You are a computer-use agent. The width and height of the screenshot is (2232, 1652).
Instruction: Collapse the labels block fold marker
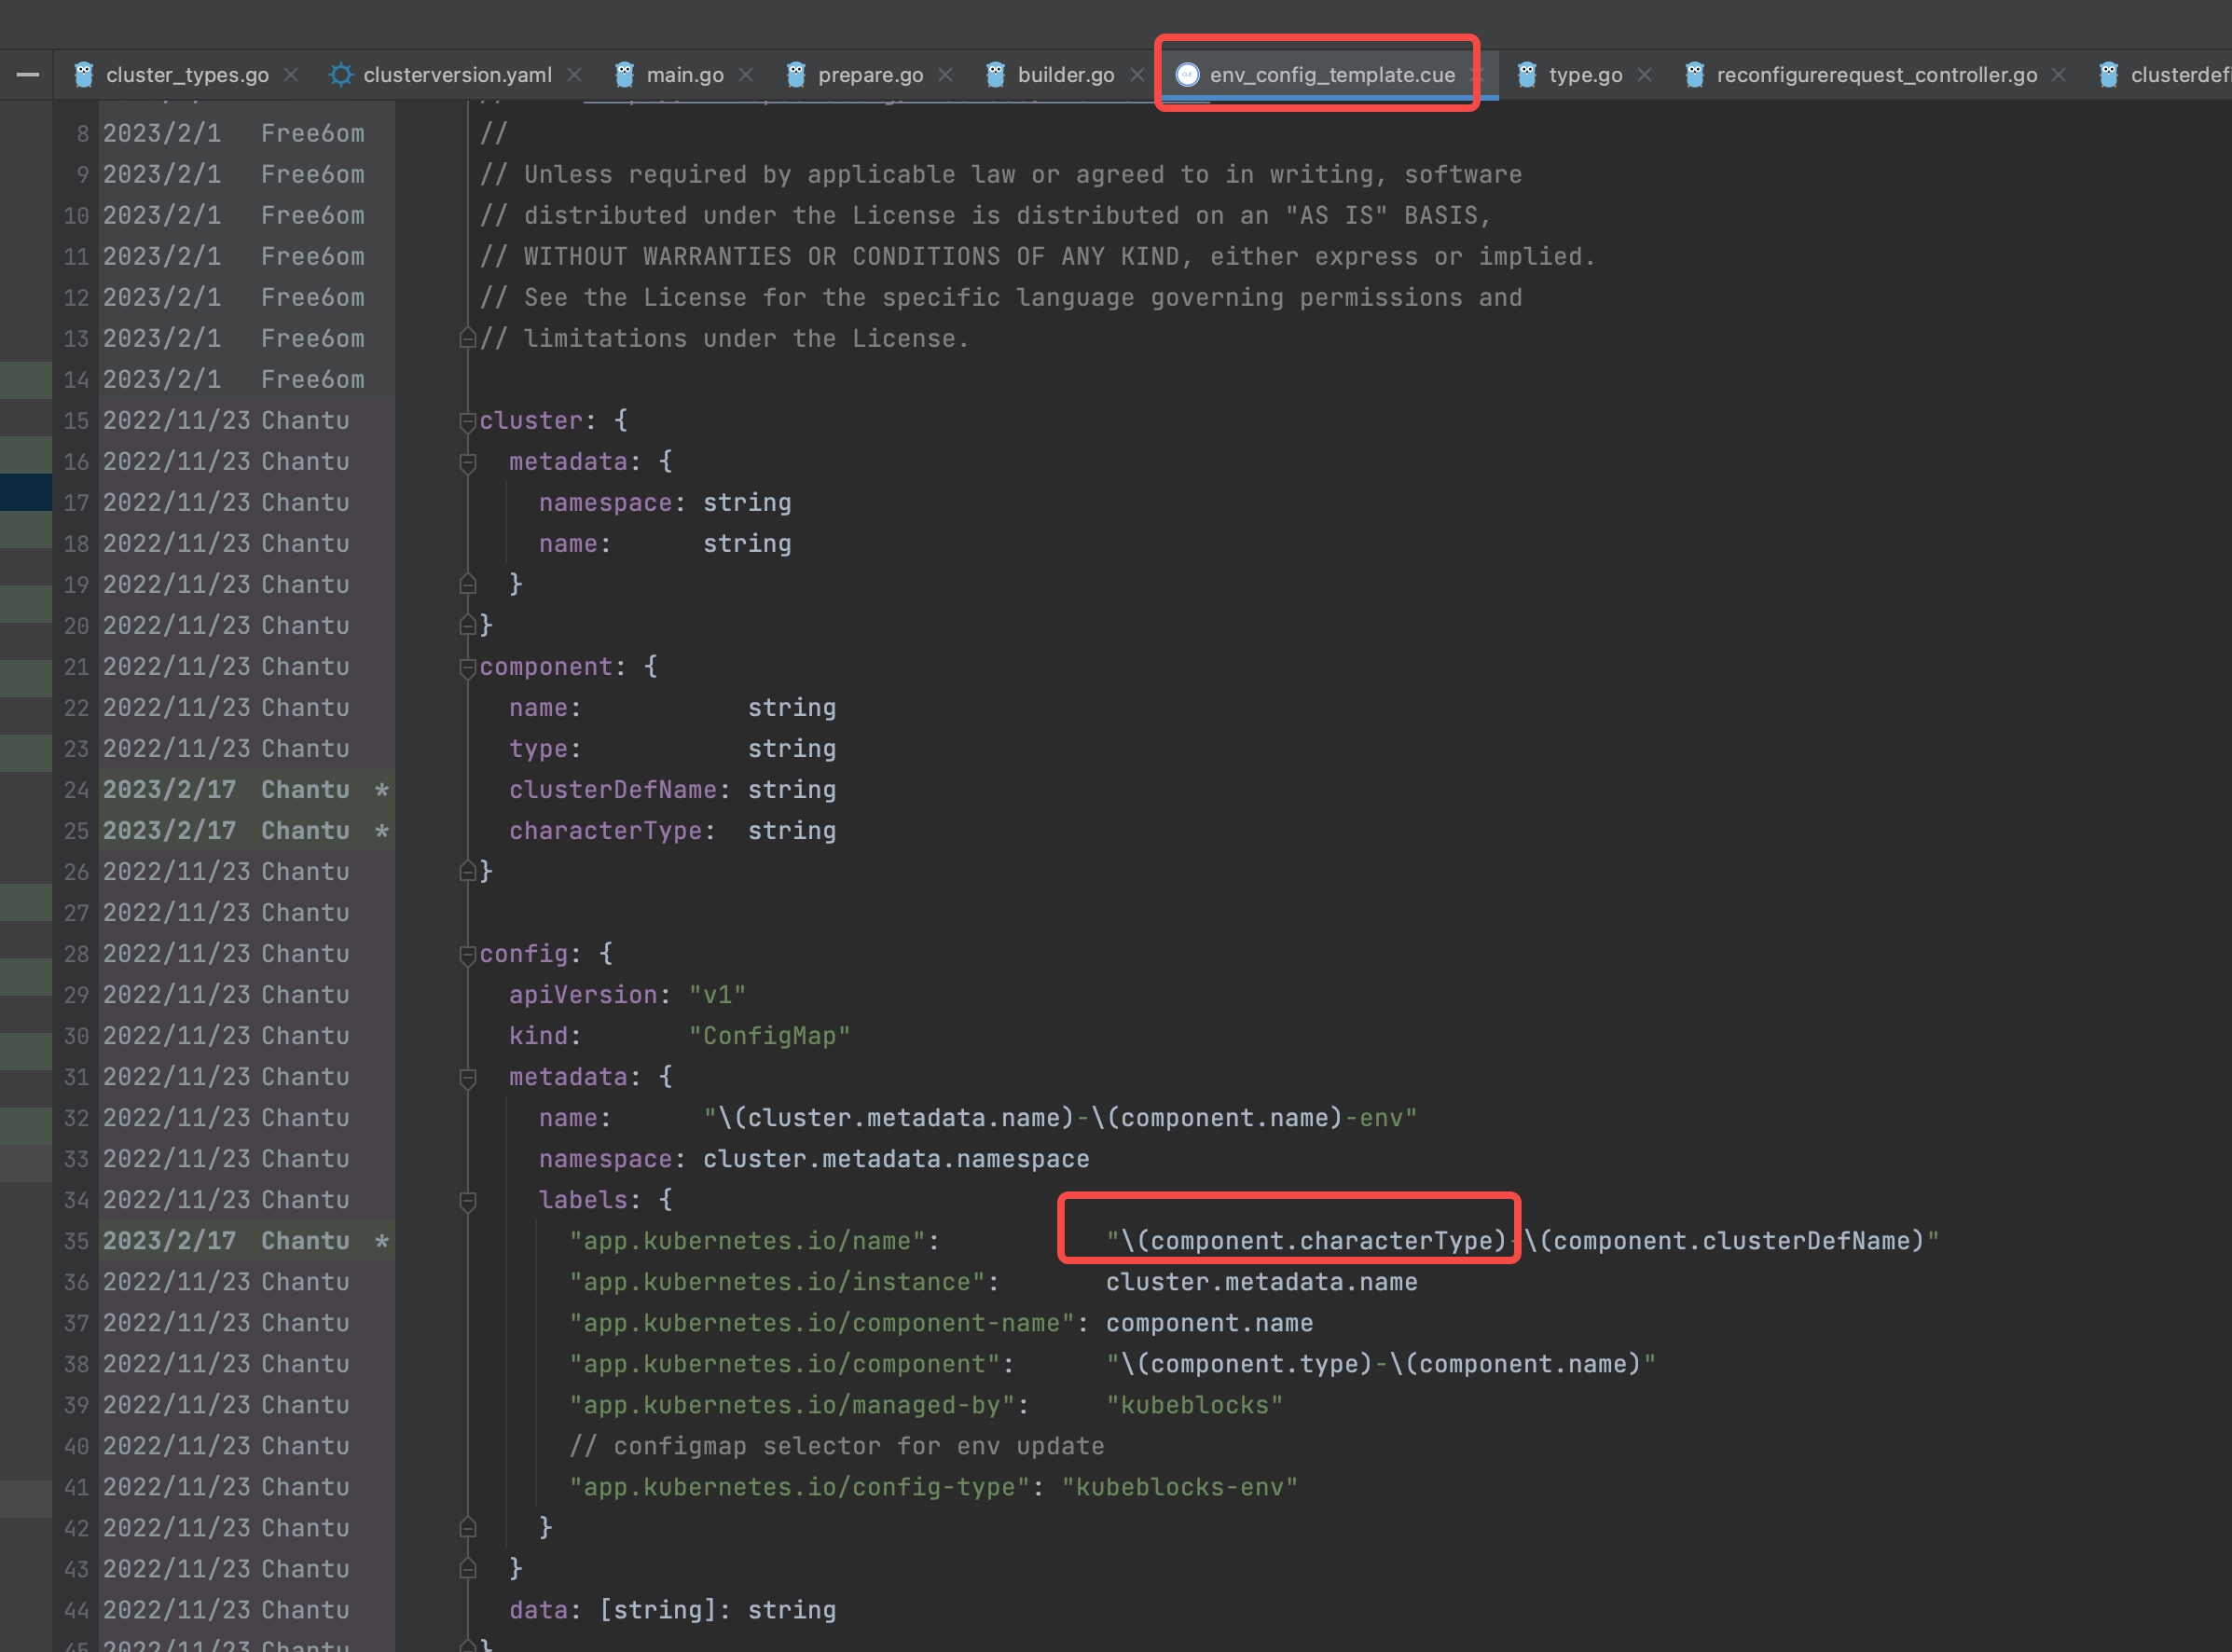(467, 1202)
